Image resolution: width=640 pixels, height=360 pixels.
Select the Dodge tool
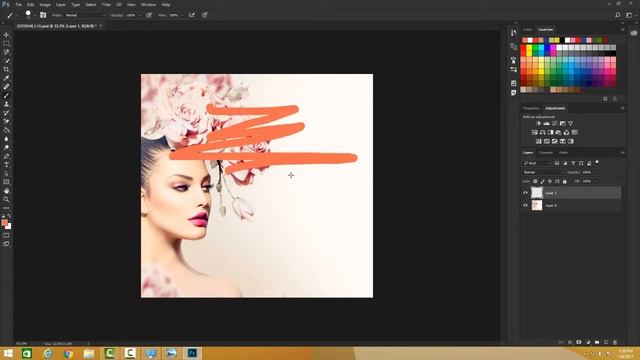pos(6,147)
